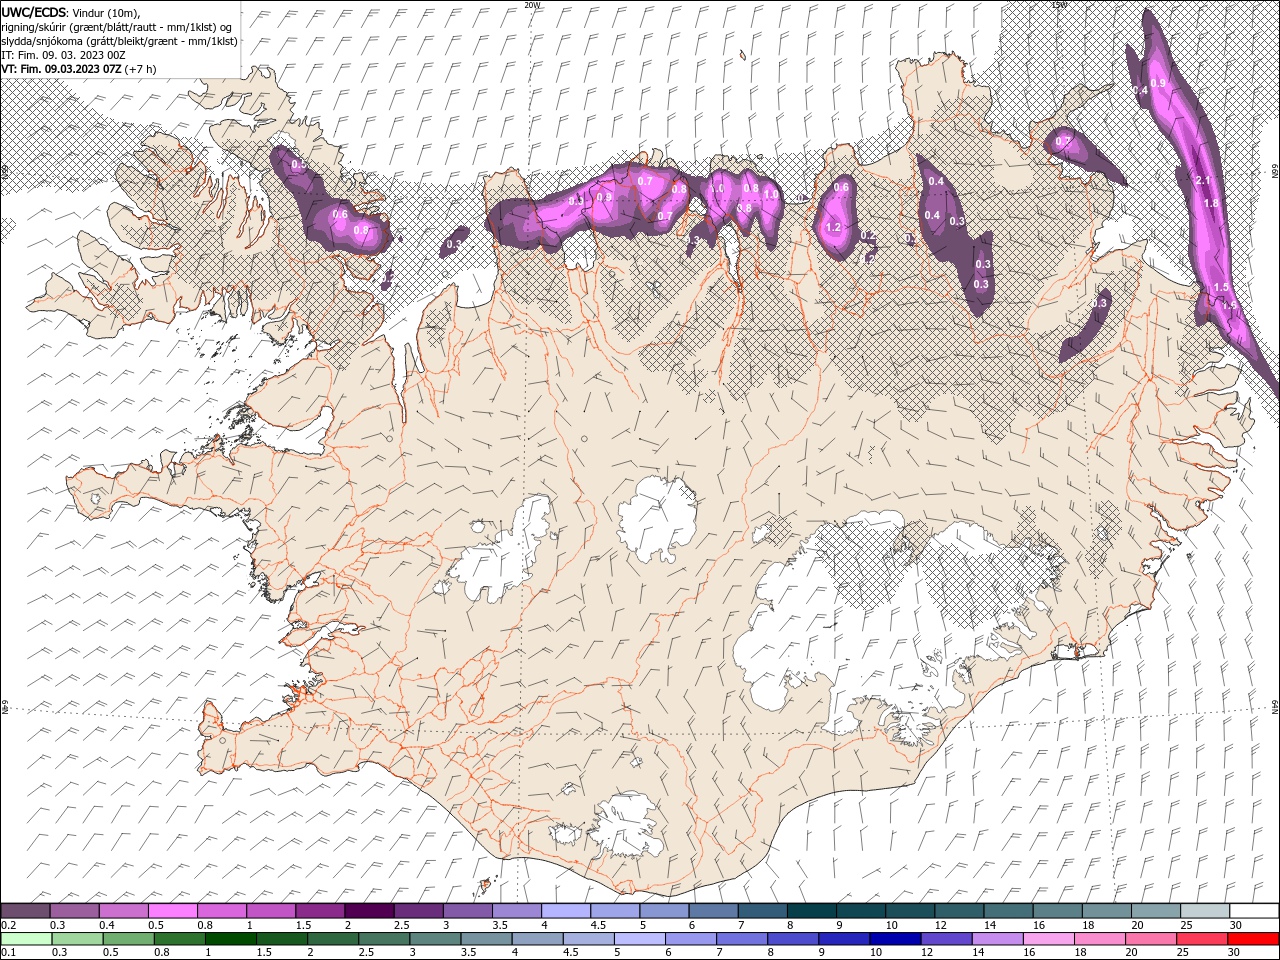Pick the dark purple snow swatch between 0.2 and 0.3

tap(25, 910)
